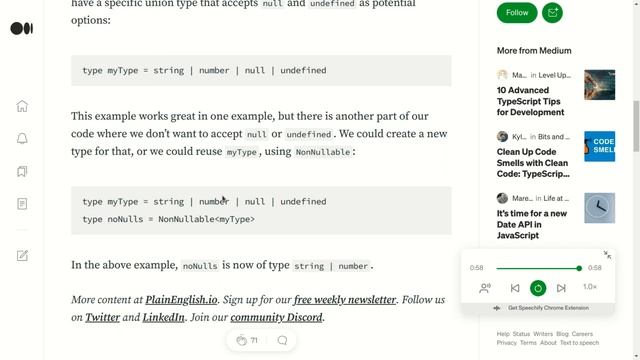Viewport: 640px width, 360px height.
Task: Change playback speed 1.0x
Action: pos(590,287)
